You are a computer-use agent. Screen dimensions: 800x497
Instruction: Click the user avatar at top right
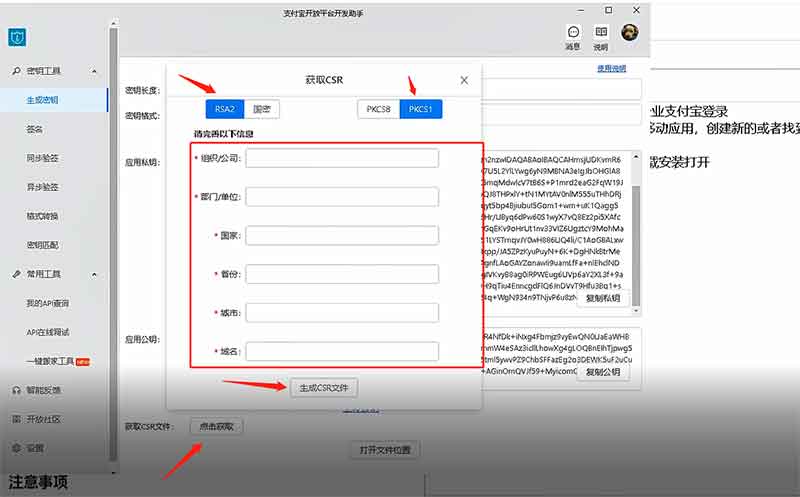pyautogui.click(x=630, y=32)
